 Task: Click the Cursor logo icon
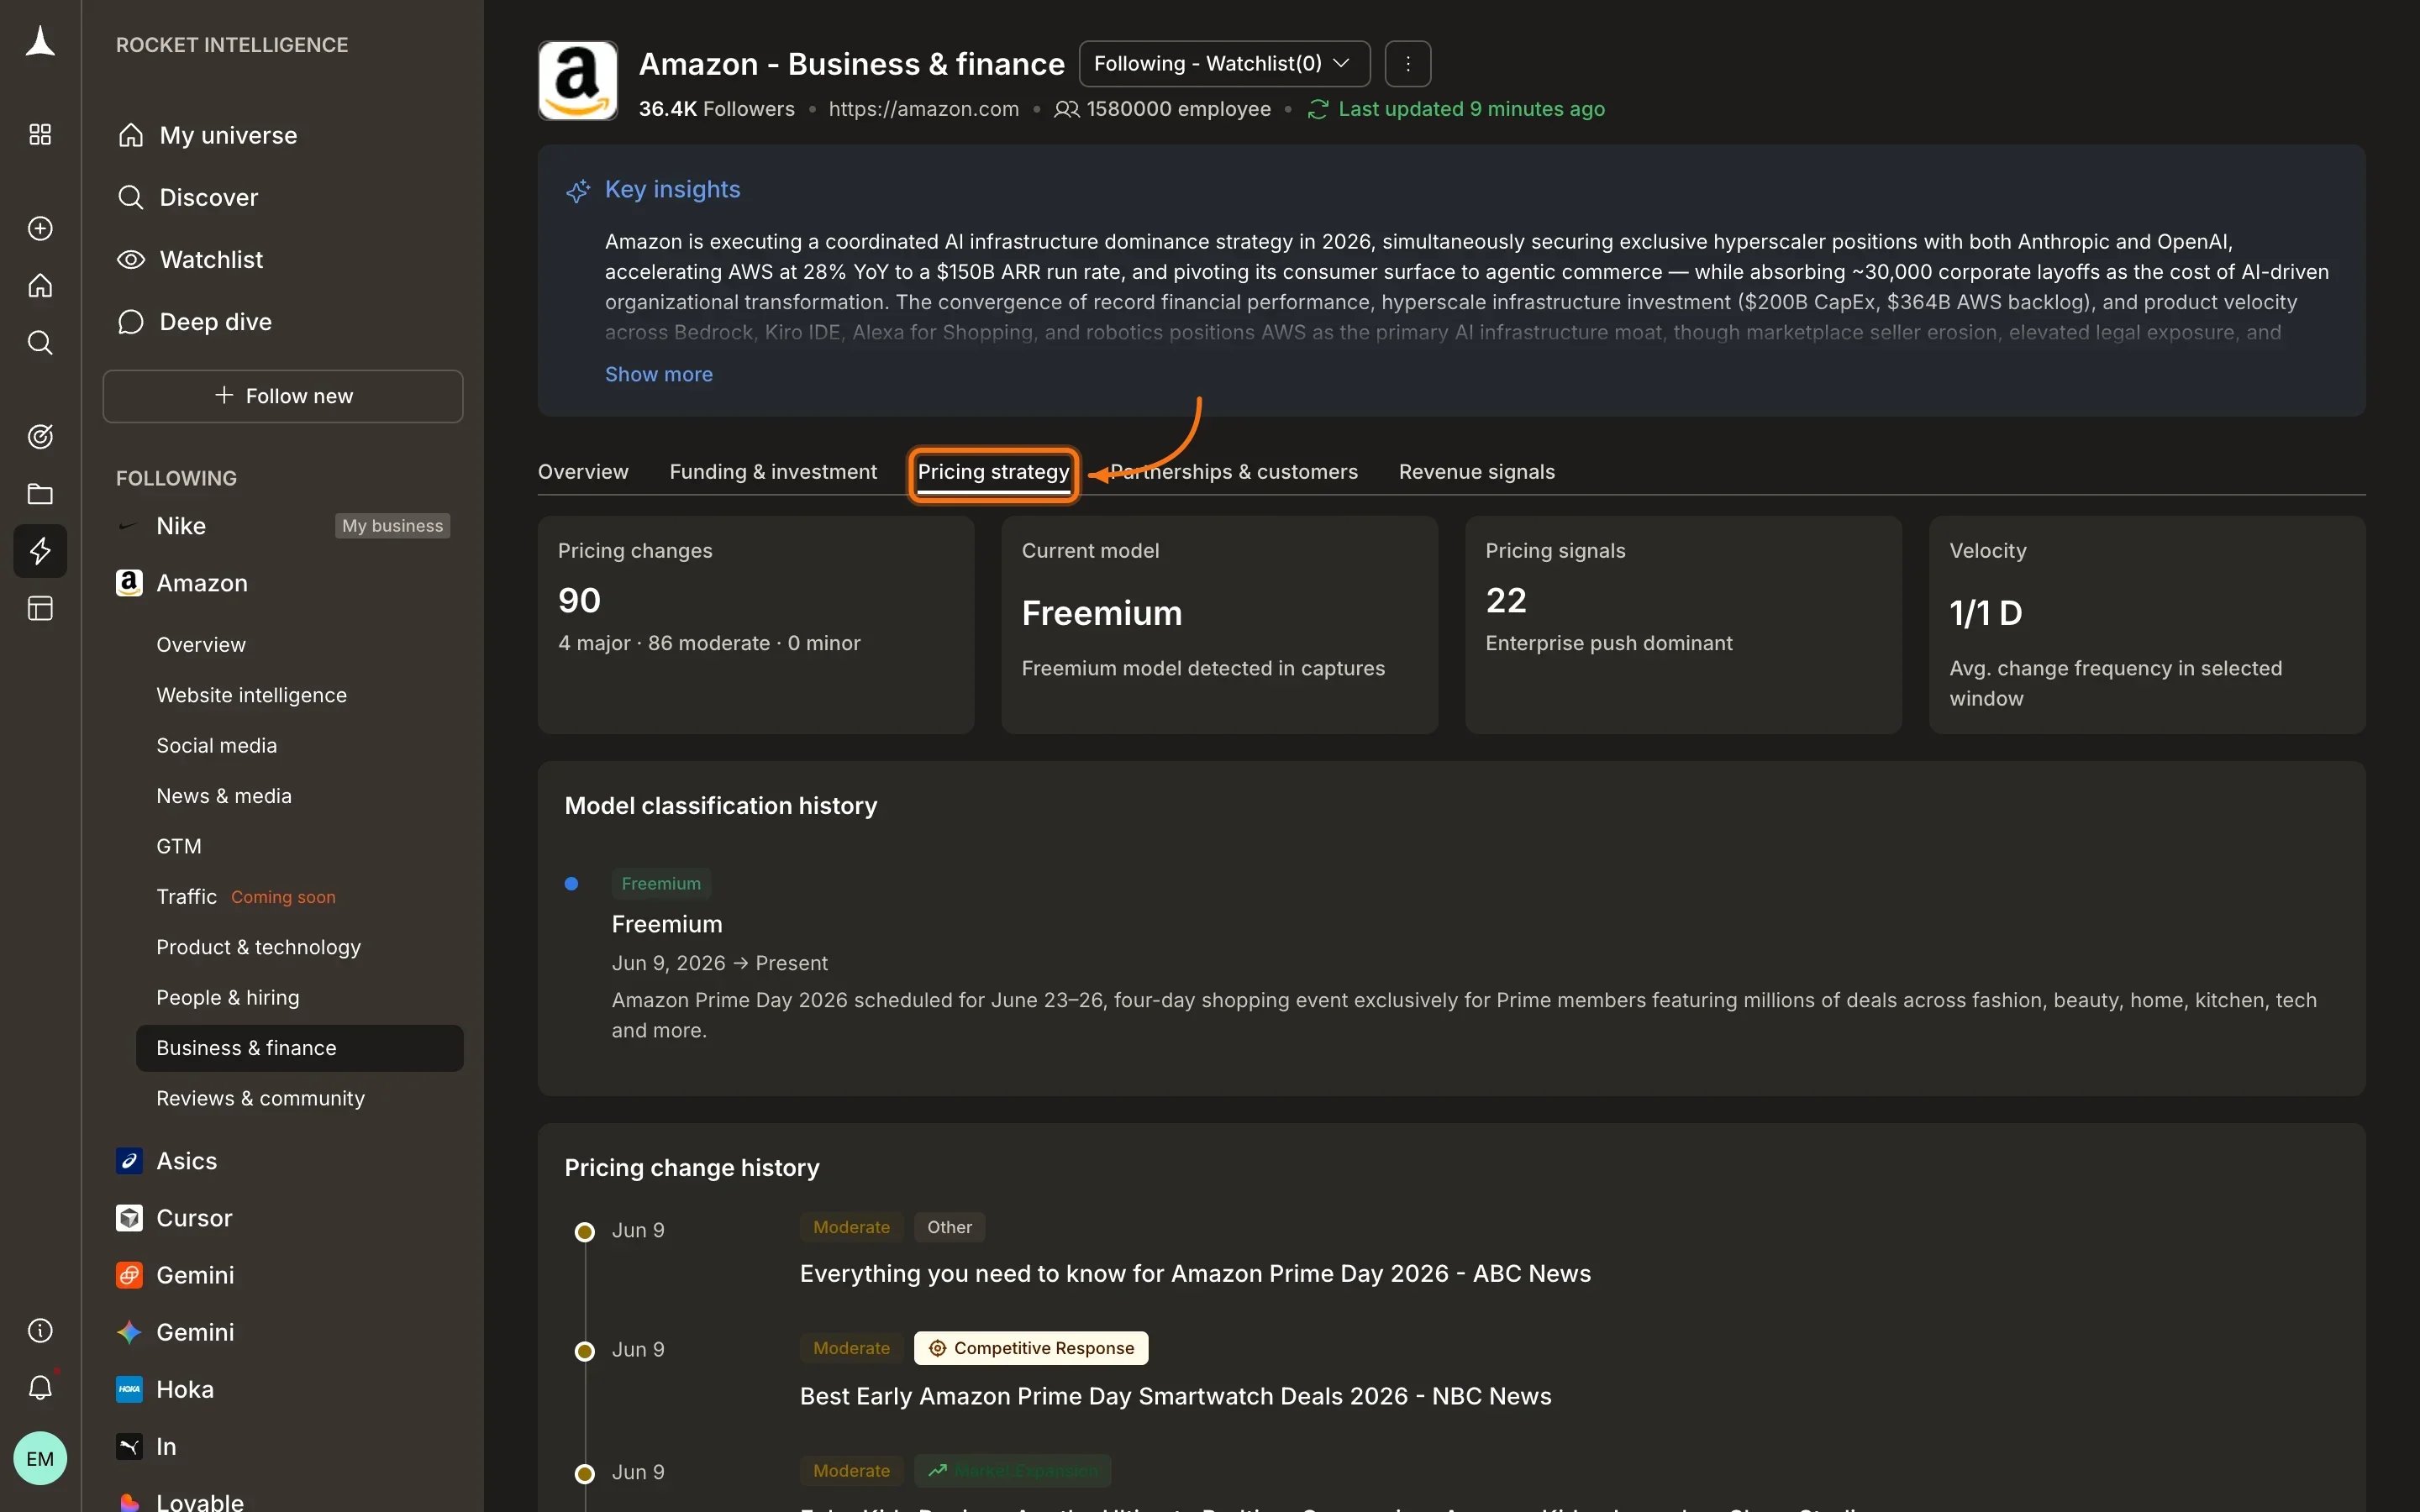point(129,1218)
